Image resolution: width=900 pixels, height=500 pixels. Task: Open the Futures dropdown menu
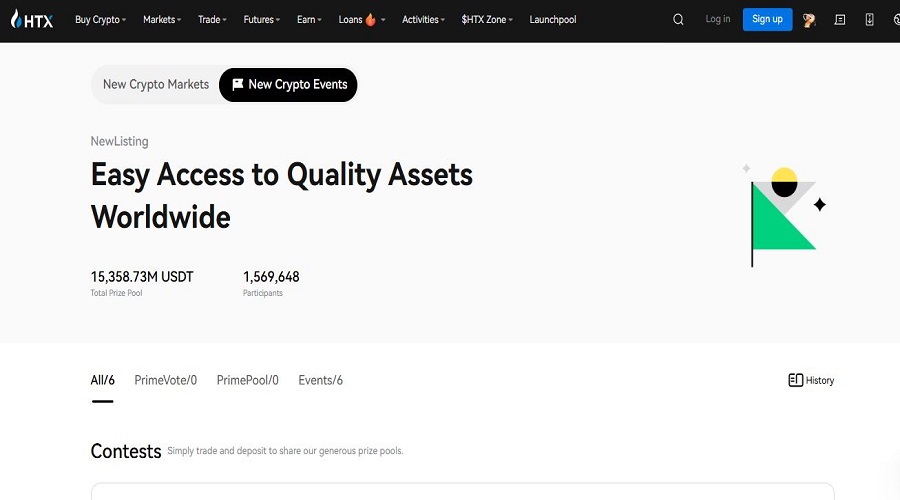262,19
